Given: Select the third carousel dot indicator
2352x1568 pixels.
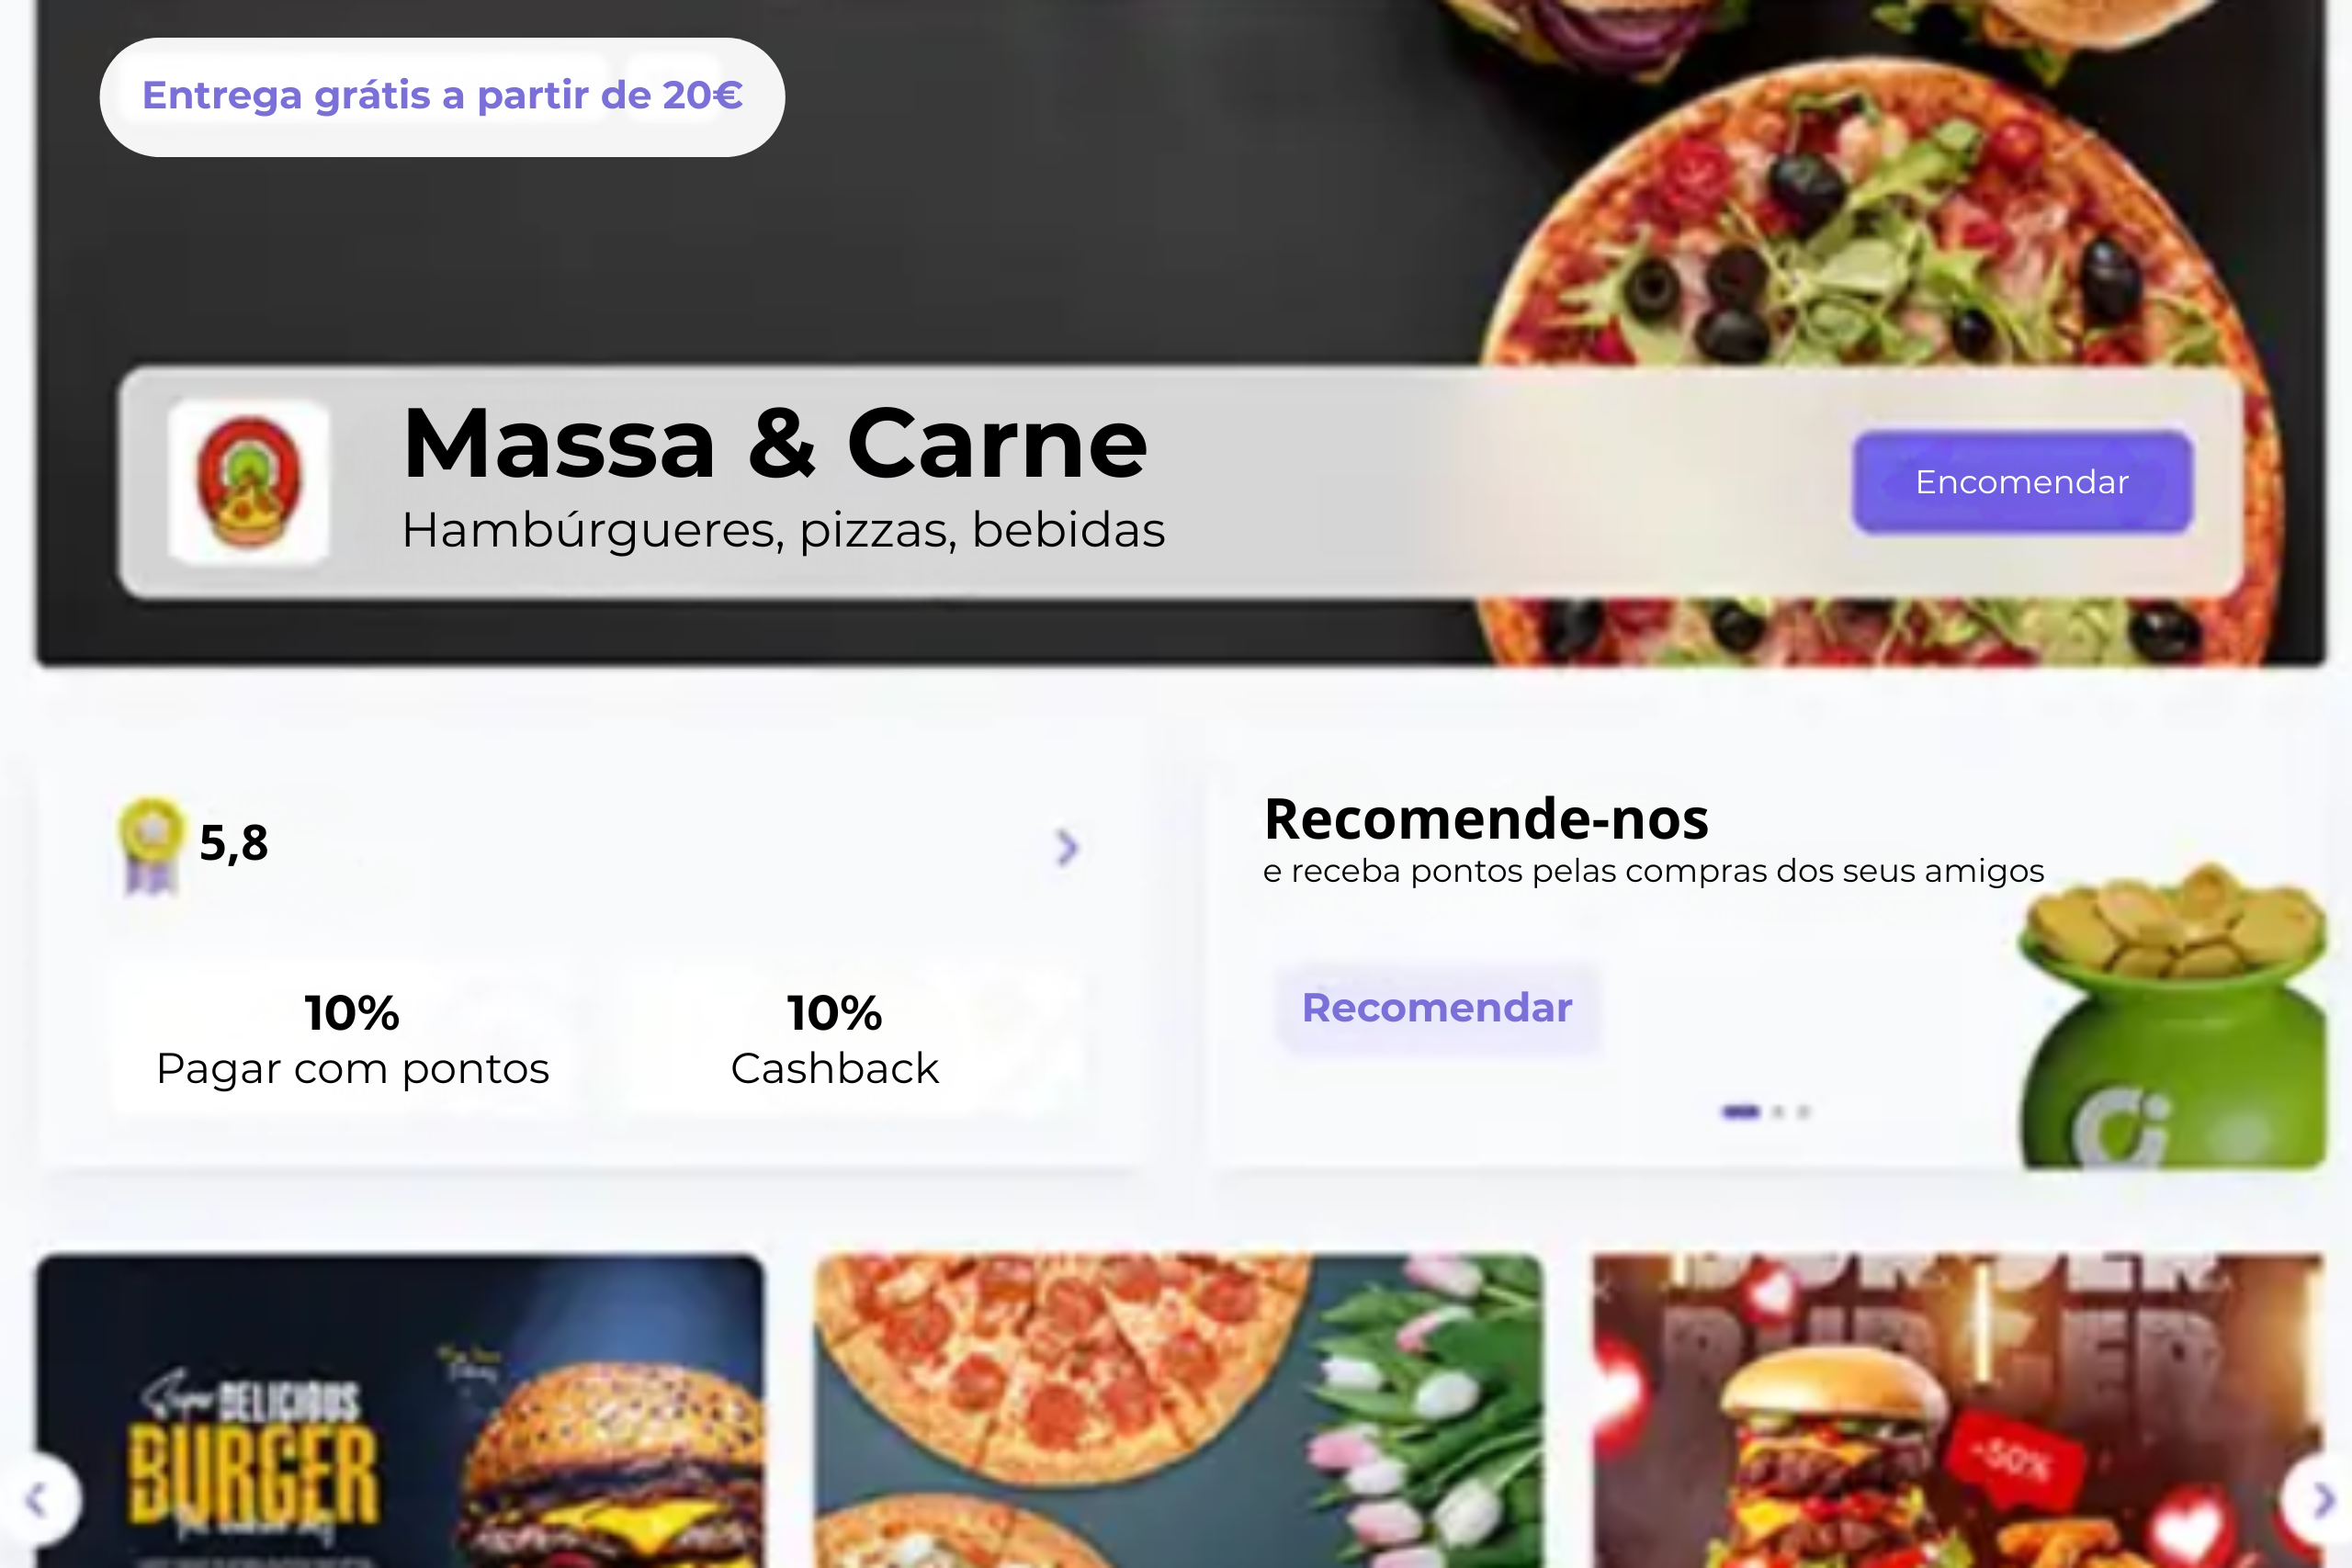Looking at the screenshot, I should [1804, 1112].
